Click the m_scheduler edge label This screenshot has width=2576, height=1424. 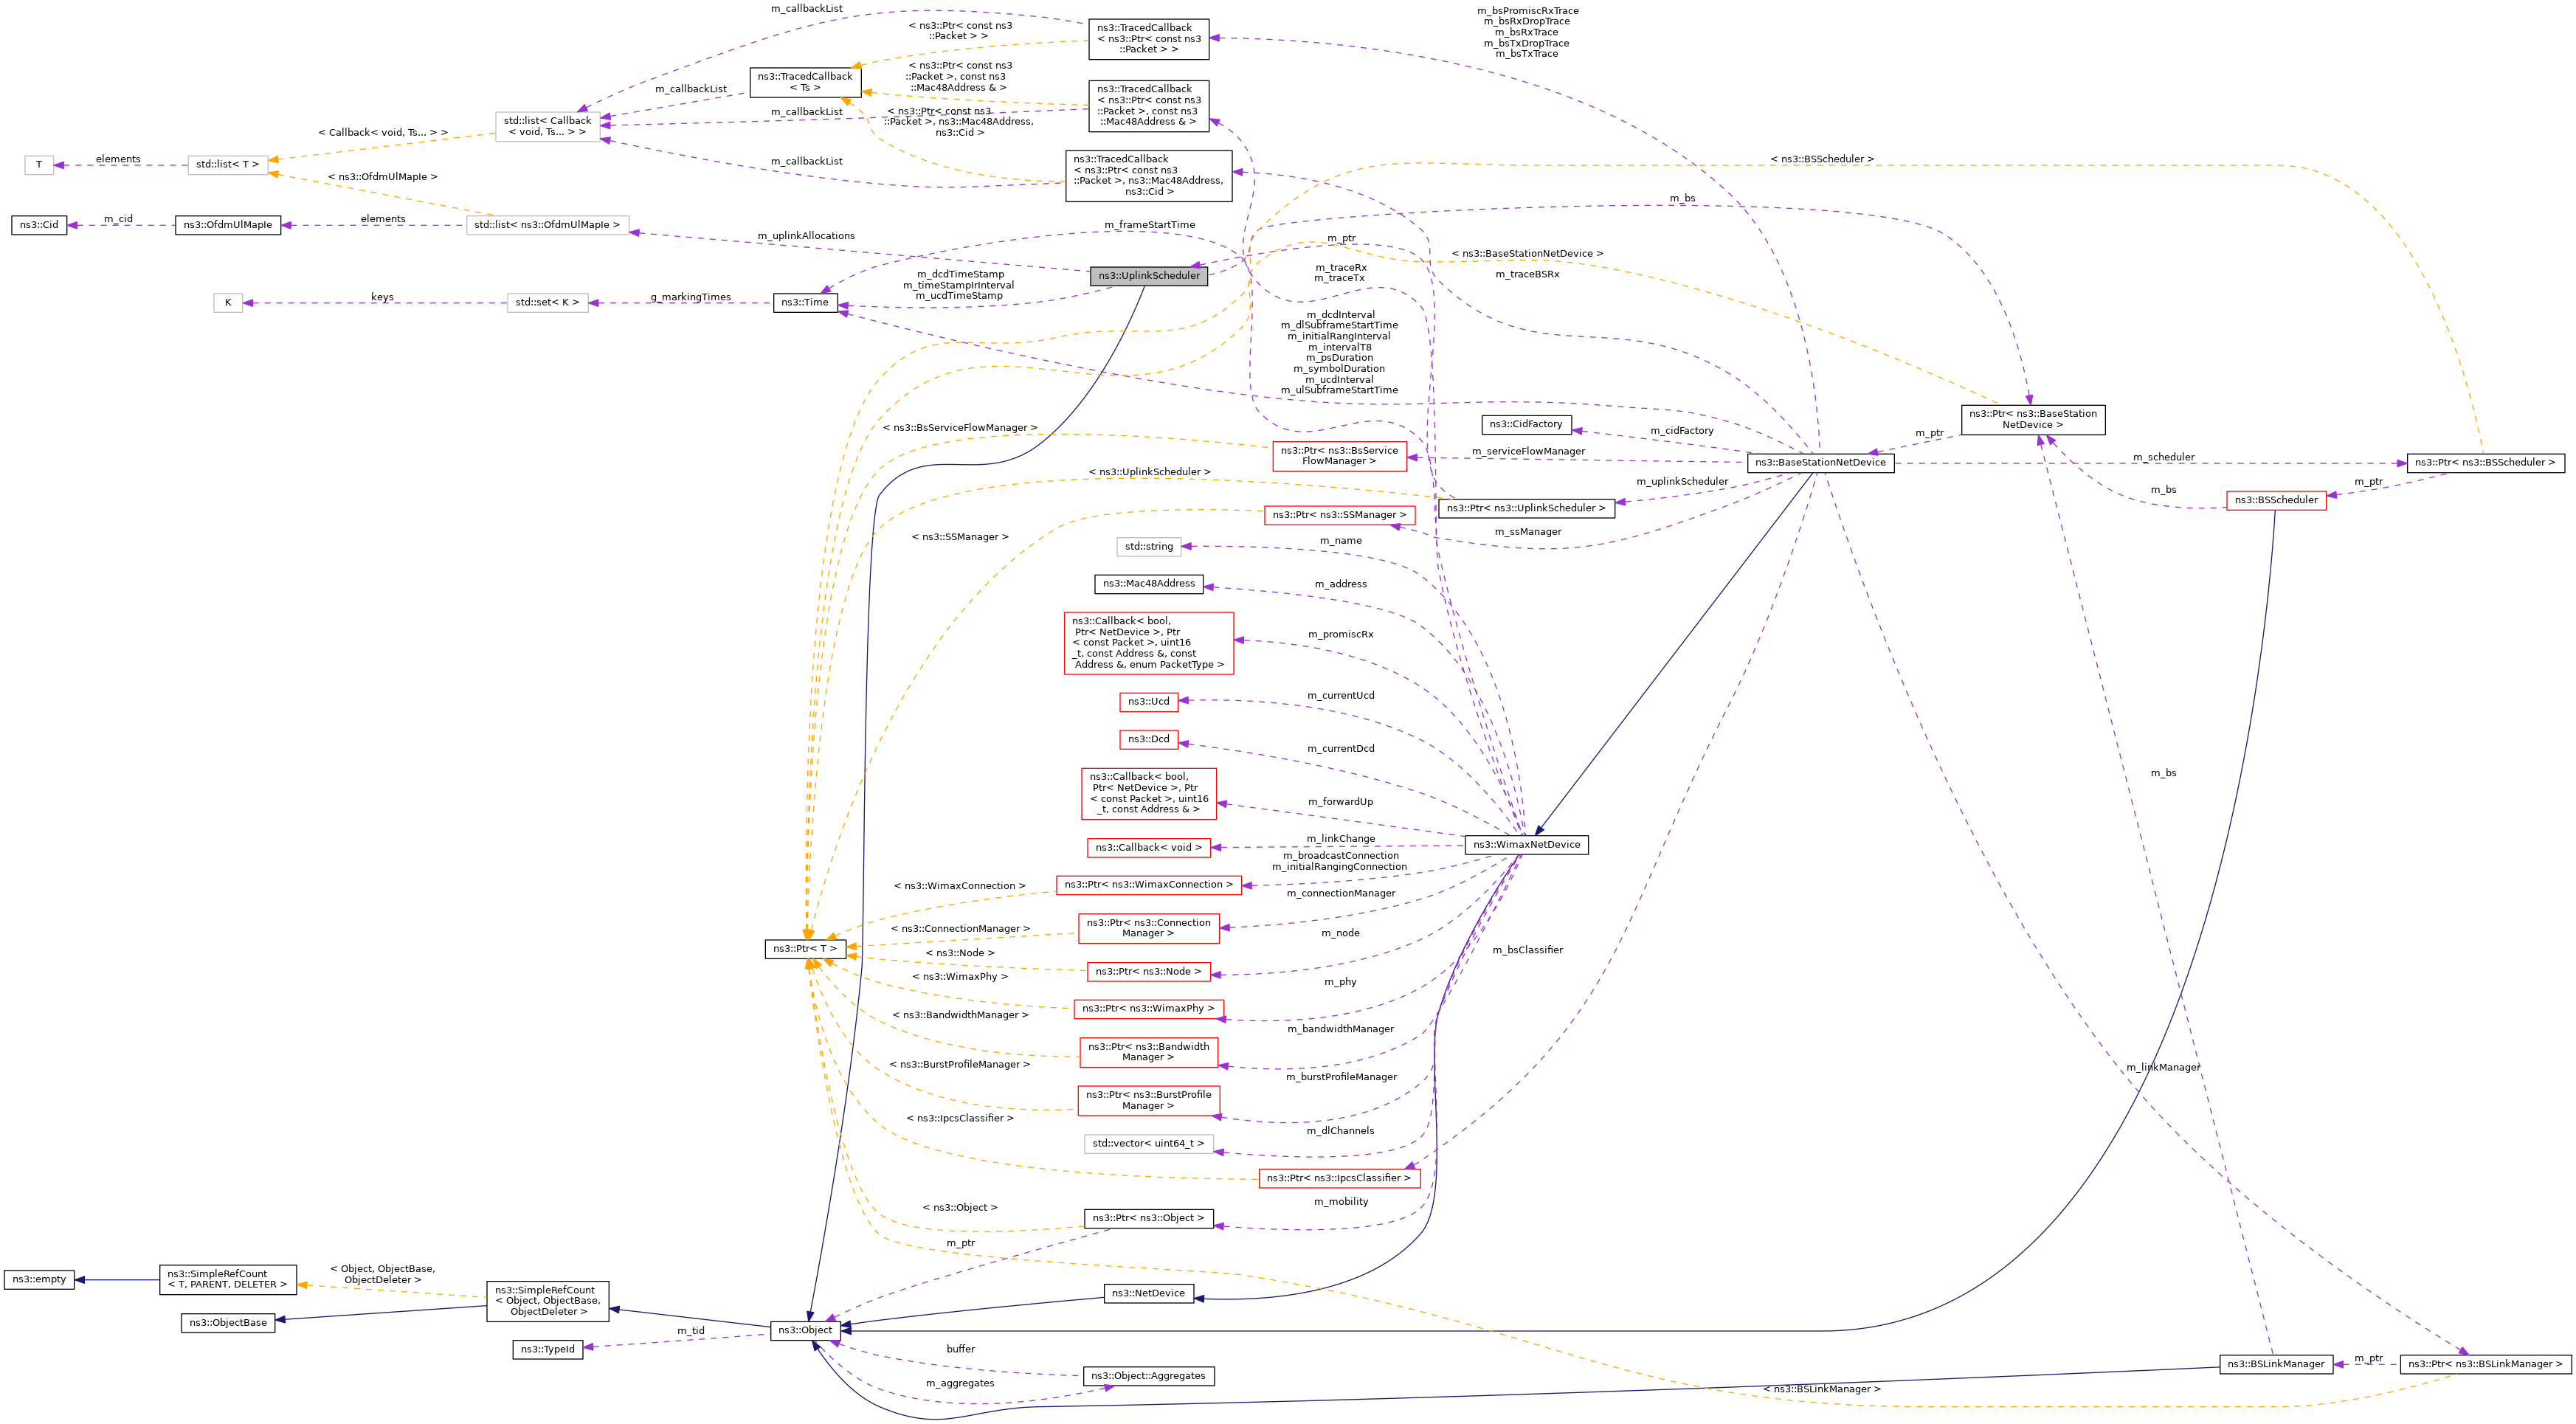pos(2163,458)
